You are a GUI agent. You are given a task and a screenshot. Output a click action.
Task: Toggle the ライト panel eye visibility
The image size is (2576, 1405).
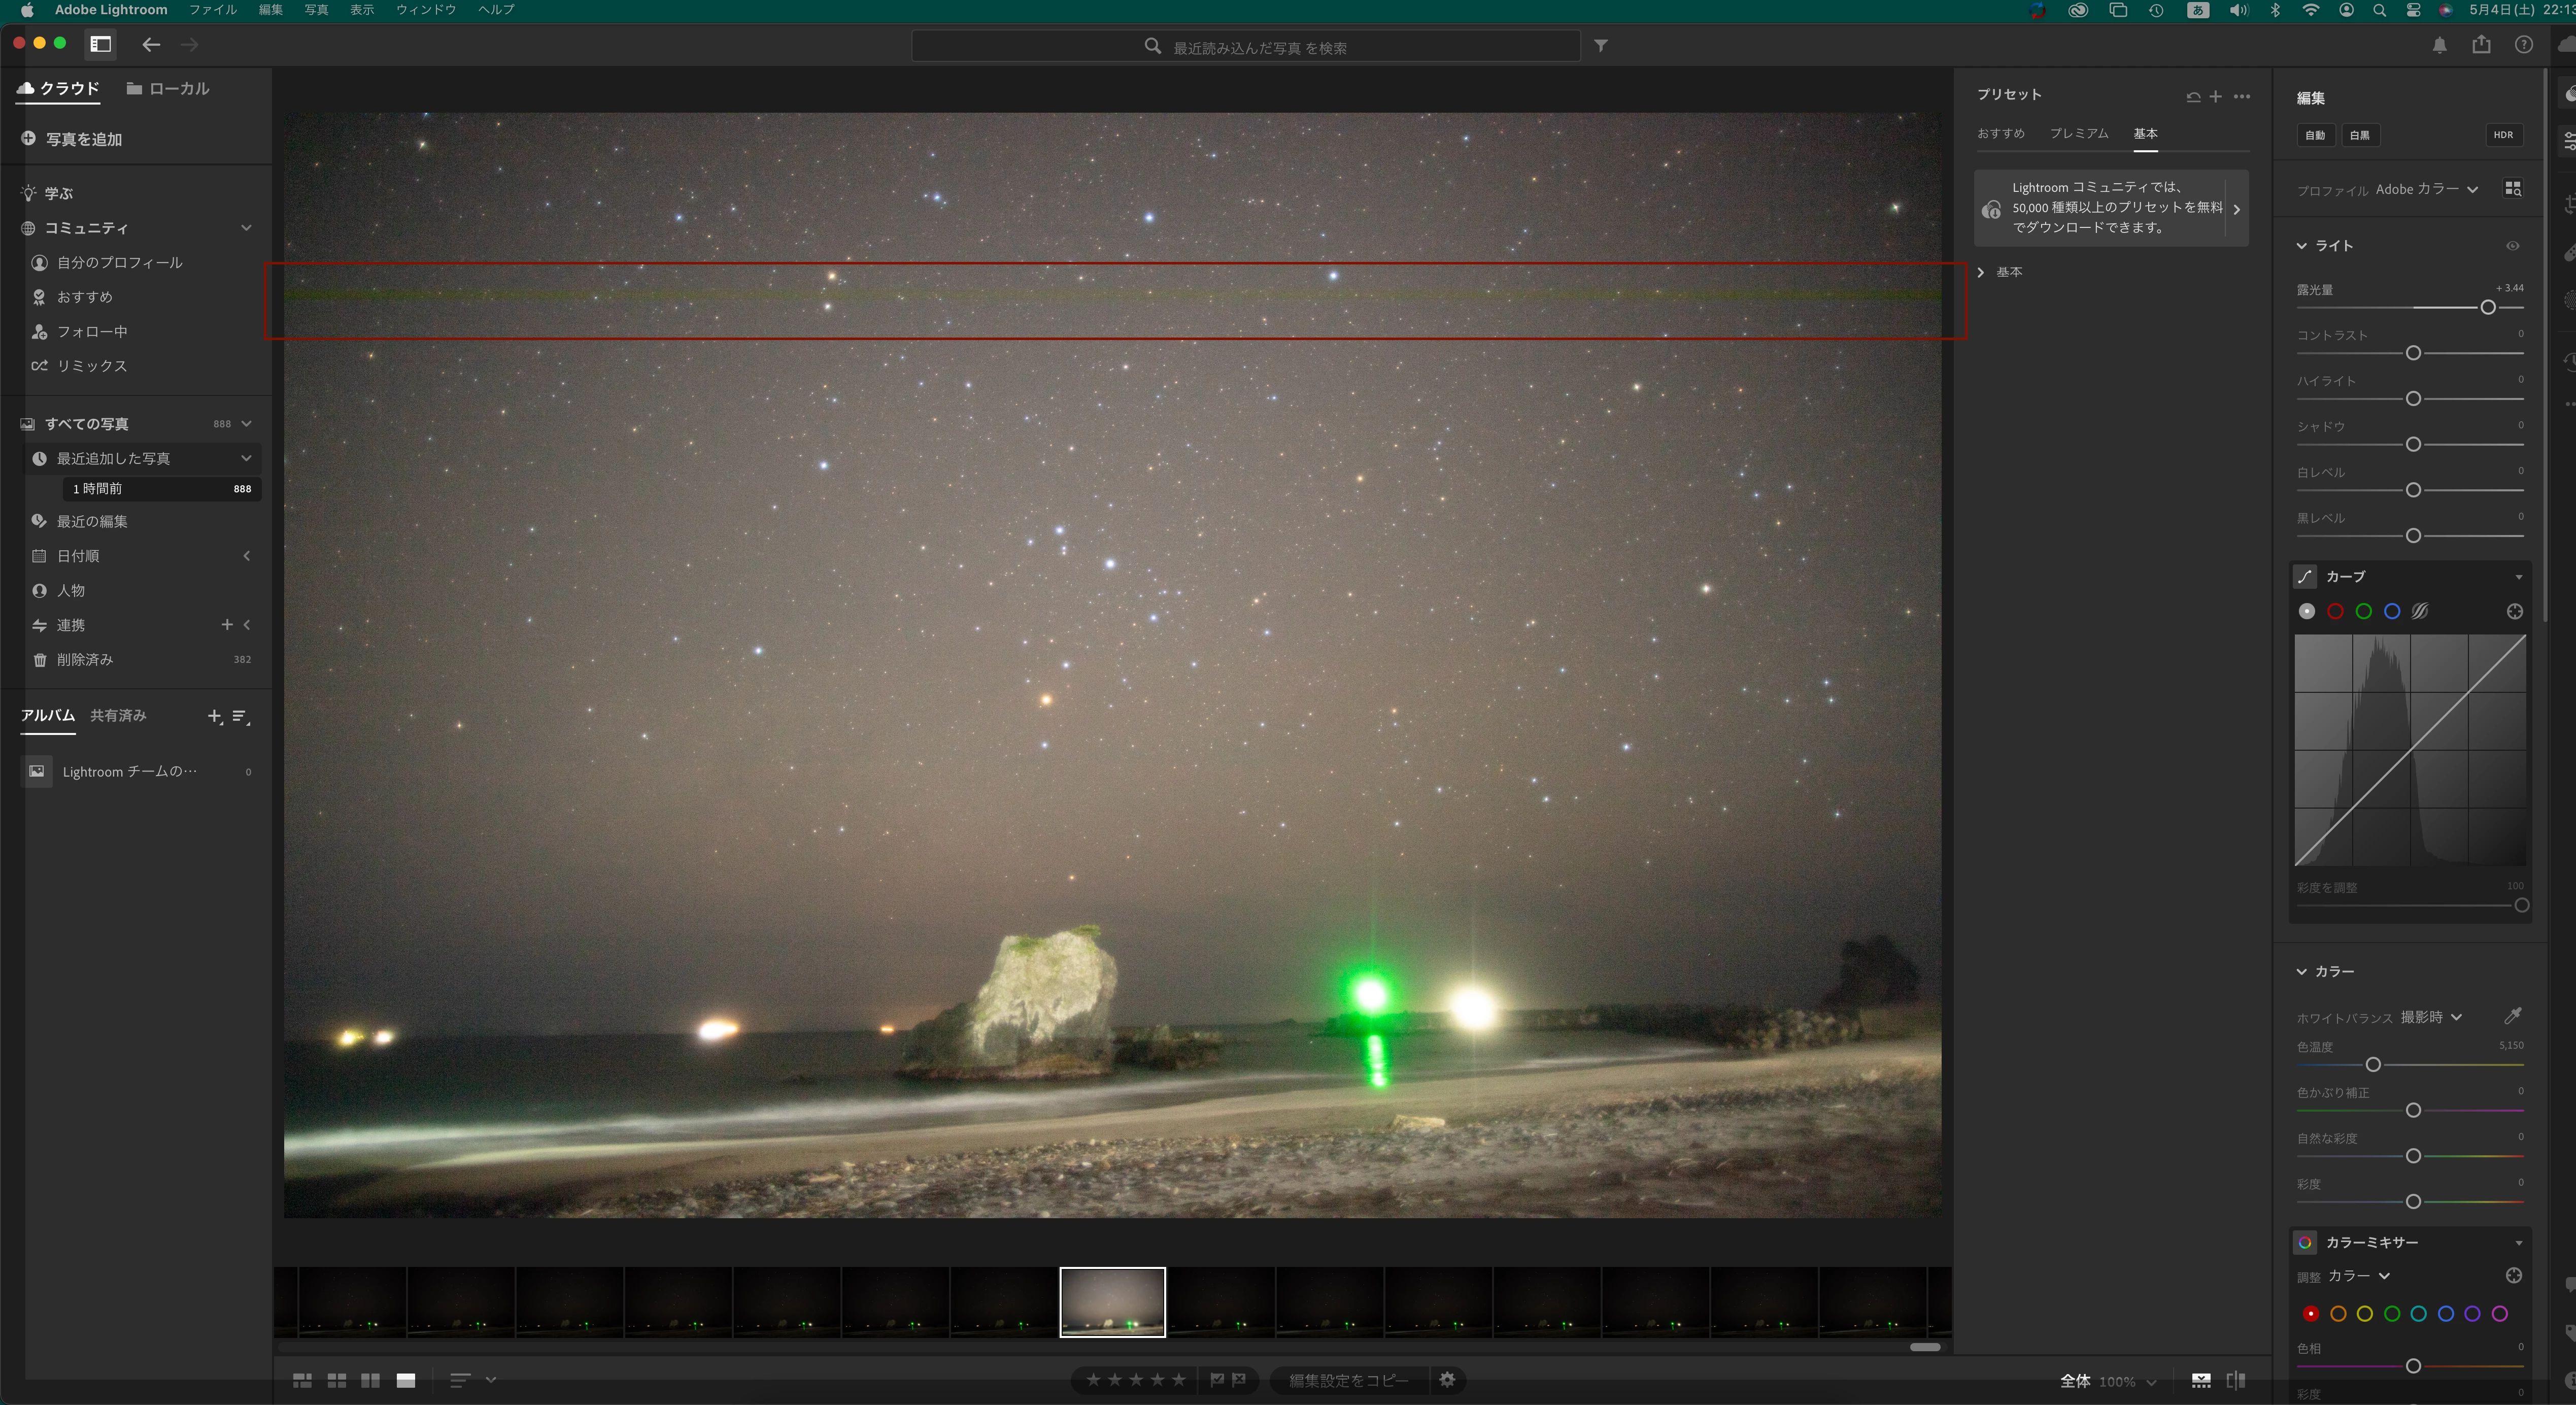[x=2512, y=246]
